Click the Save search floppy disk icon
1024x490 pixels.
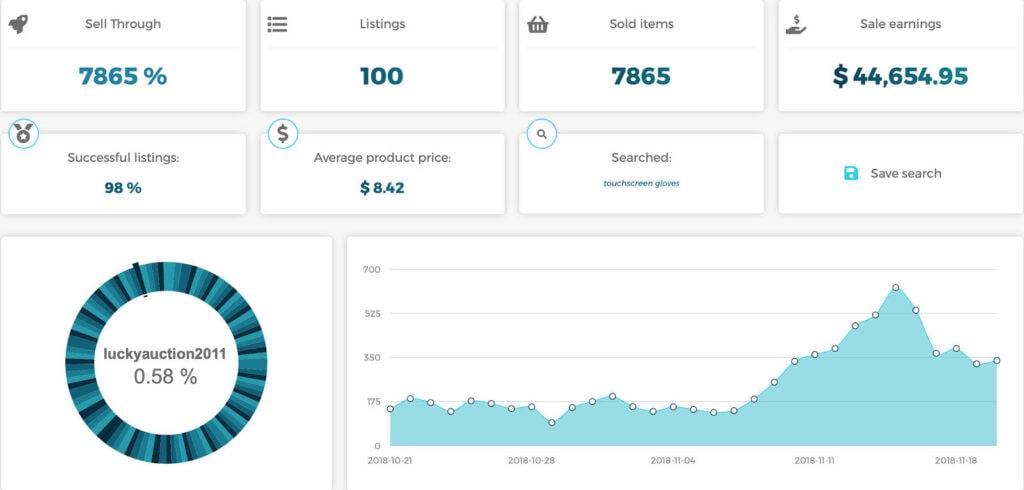(x=851, y=173)
